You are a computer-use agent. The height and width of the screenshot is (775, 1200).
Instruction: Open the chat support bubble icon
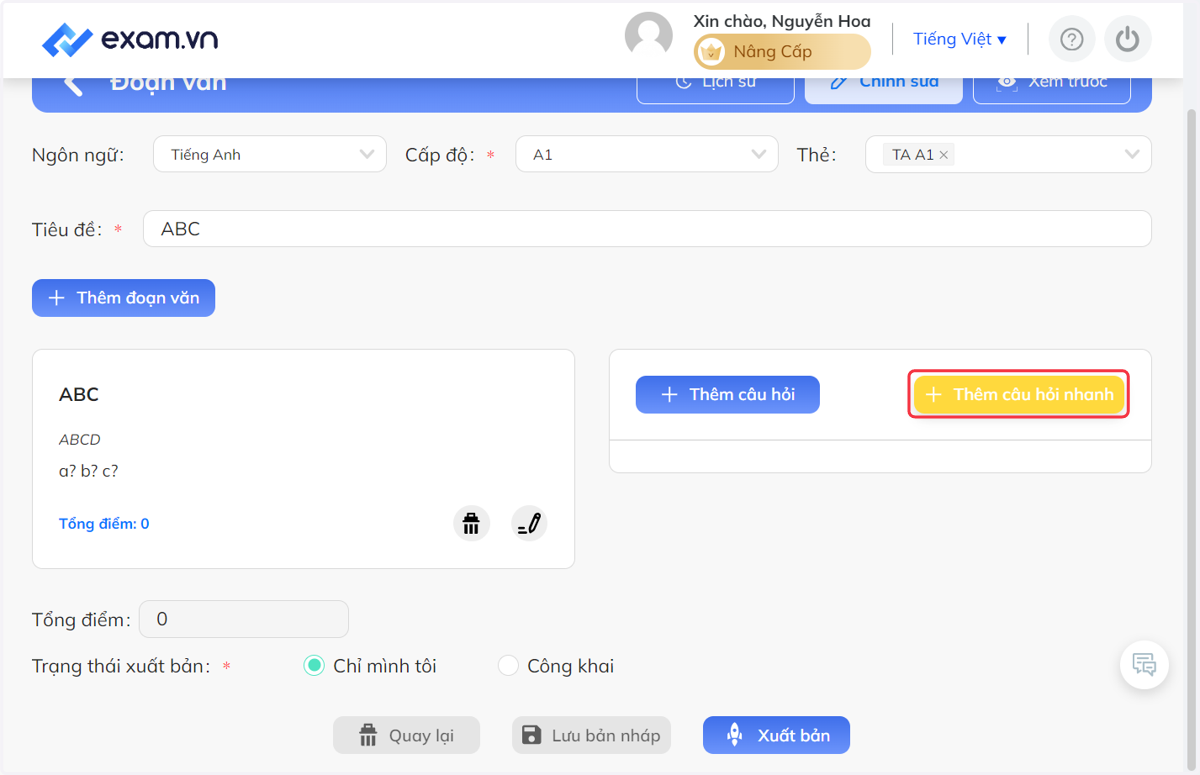pos(1145,664)
